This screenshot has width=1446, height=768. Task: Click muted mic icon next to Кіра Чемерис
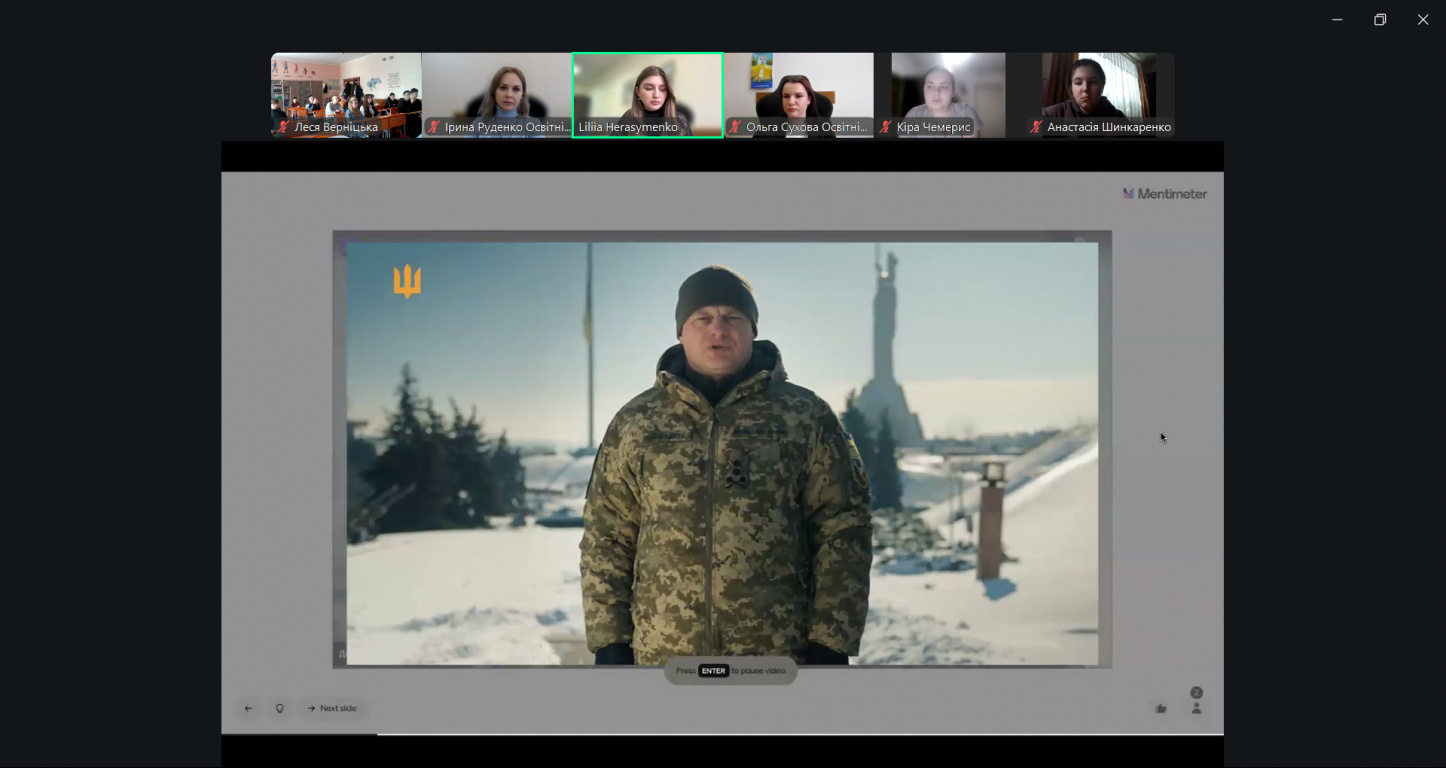pos(886,127)
